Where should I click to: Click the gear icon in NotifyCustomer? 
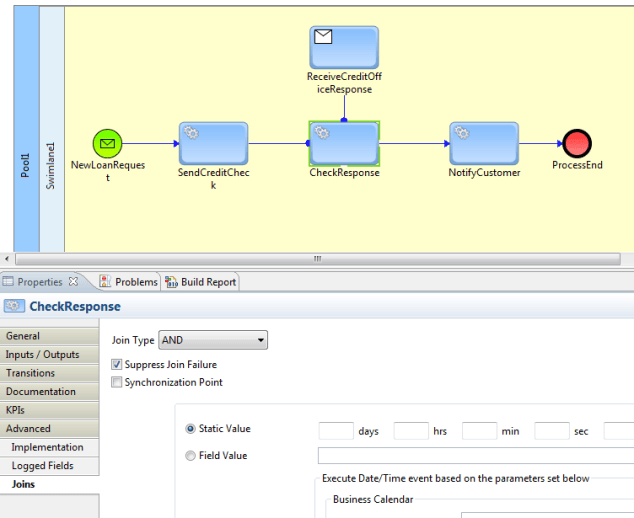(x=462, y=133)
